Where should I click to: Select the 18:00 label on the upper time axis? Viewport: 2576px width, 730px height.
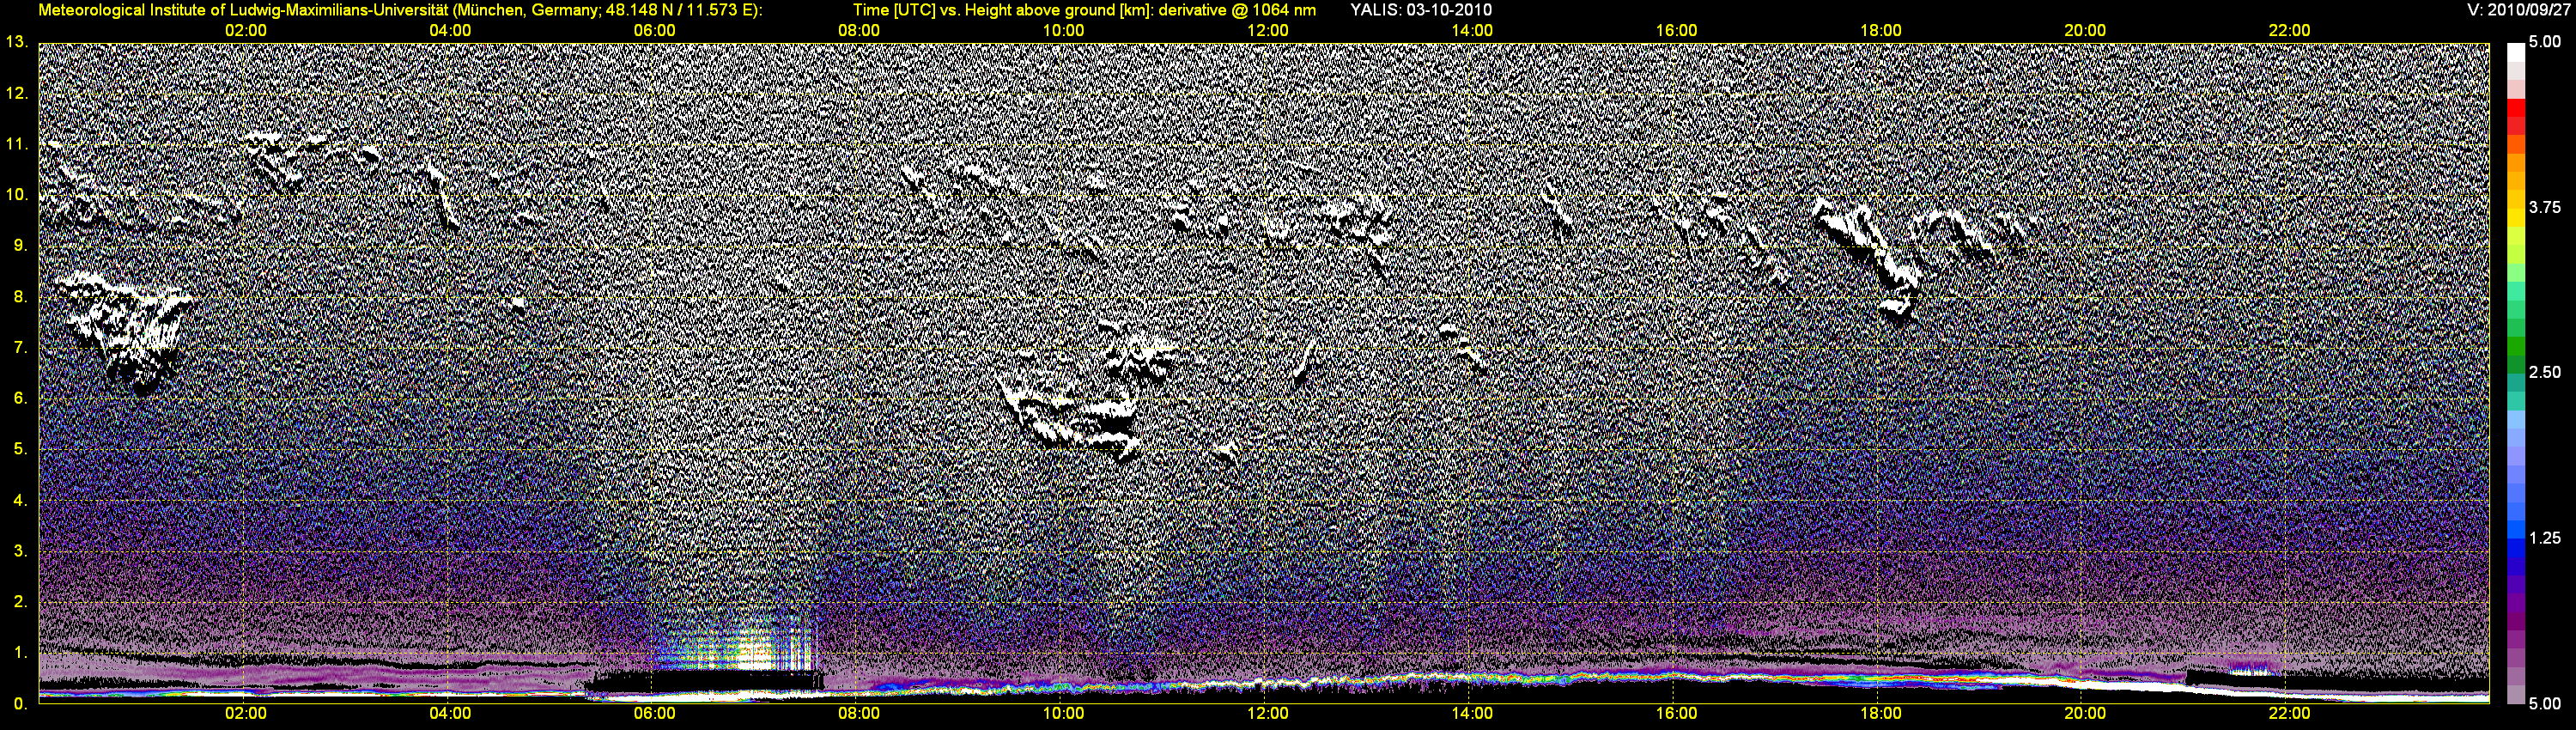1880,31
